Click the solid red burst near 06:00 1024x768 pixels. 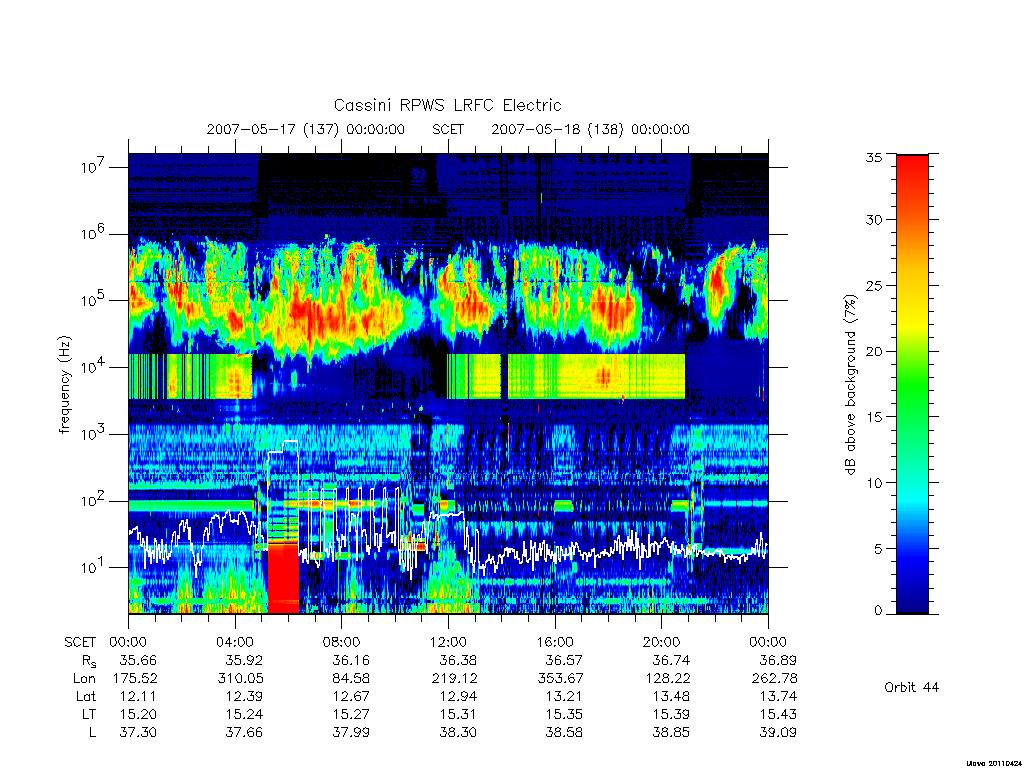click(283, 578)
